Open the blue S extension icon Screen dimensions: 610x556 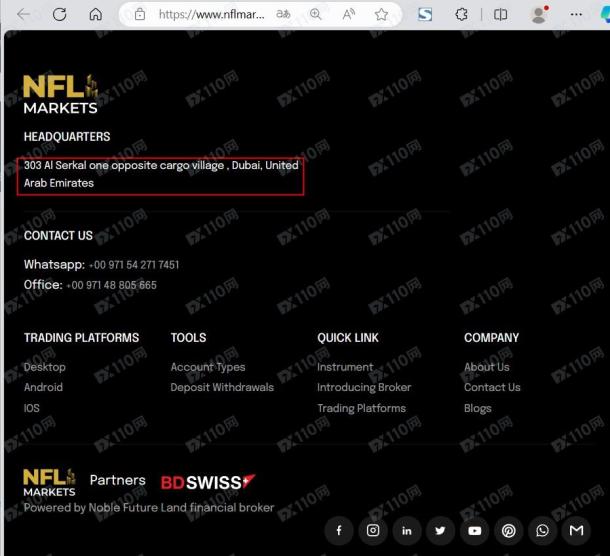coord(425,14)
